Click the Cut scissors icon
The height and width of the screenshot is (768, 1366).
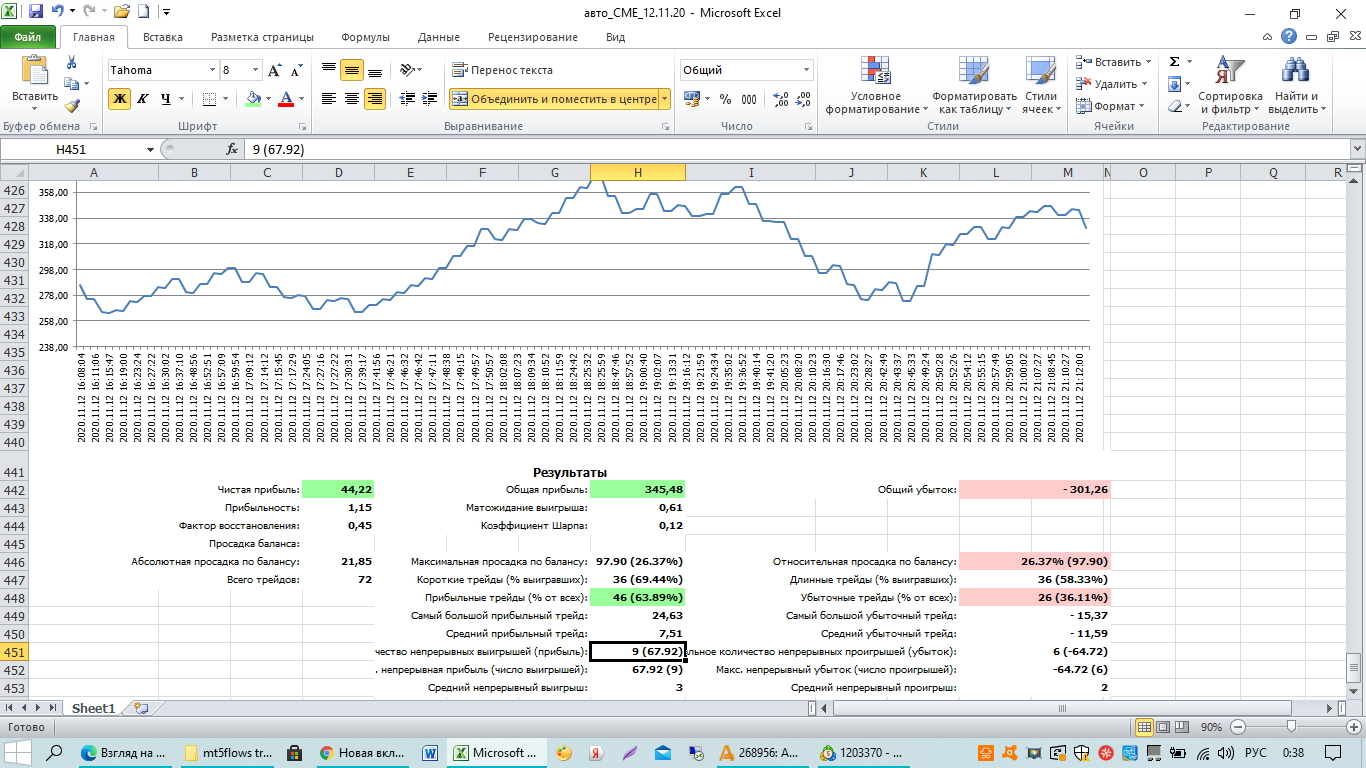tap(71, 63)
